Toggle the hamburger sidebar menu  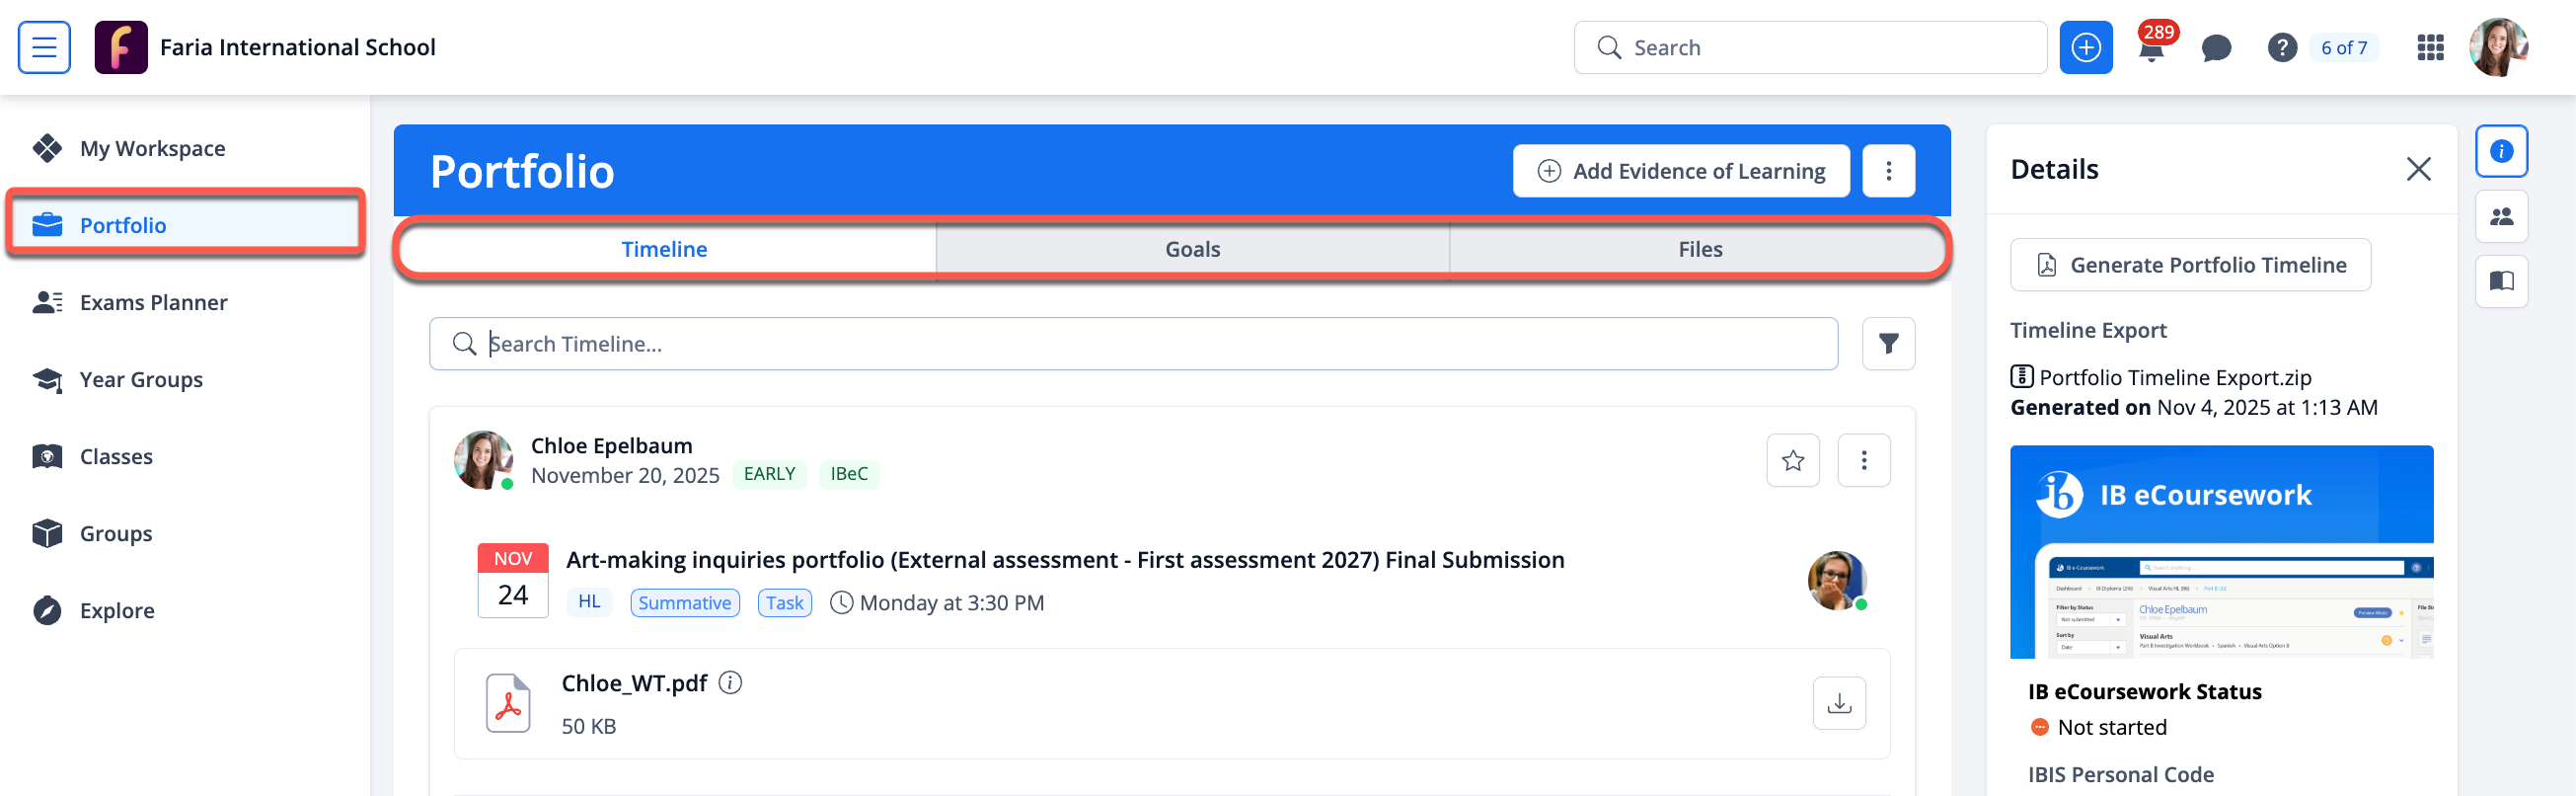tap(44, 48)
